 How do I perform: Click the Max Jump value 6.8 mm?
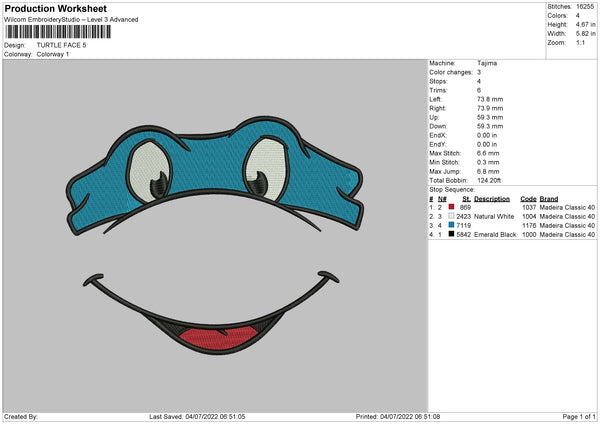point(488,171)
